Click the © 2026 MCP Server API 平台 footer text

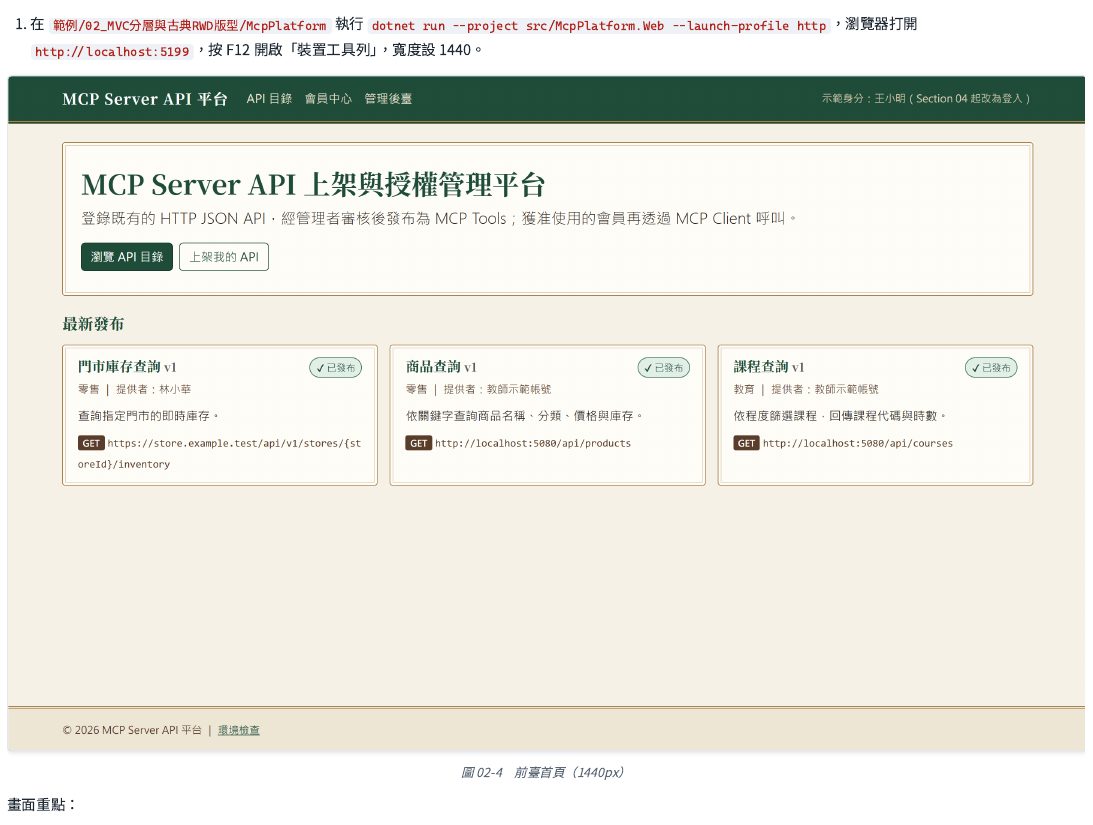point(132,730)
